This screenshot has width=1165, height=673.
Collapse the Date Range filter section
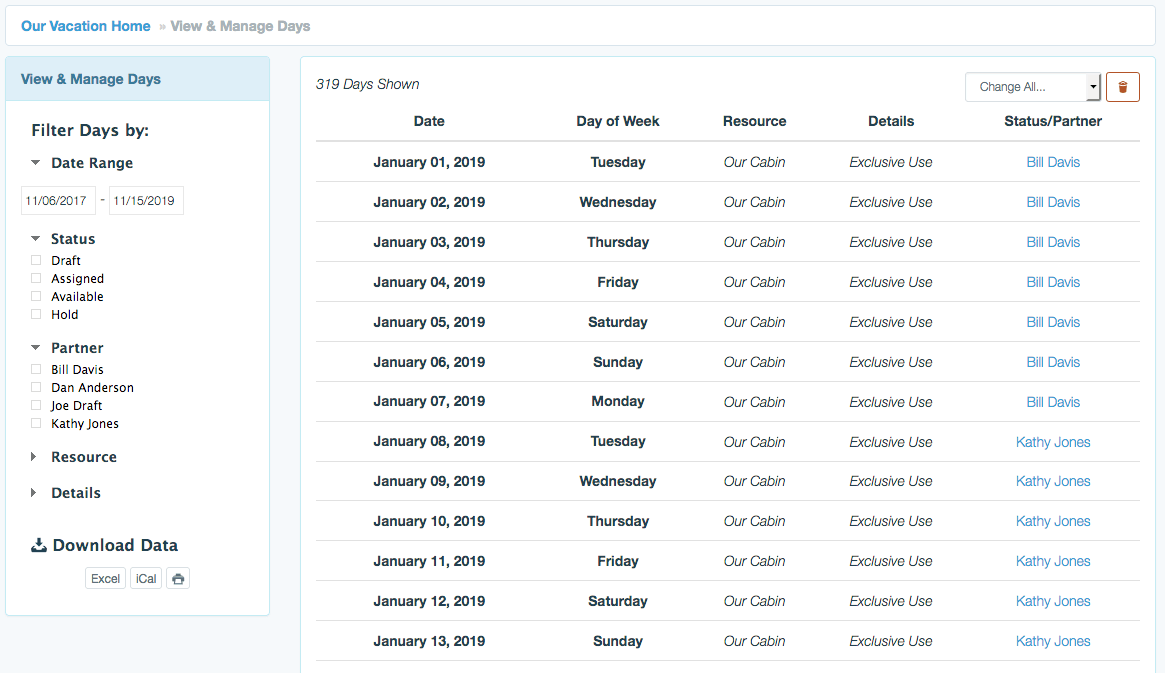point(35,163)
